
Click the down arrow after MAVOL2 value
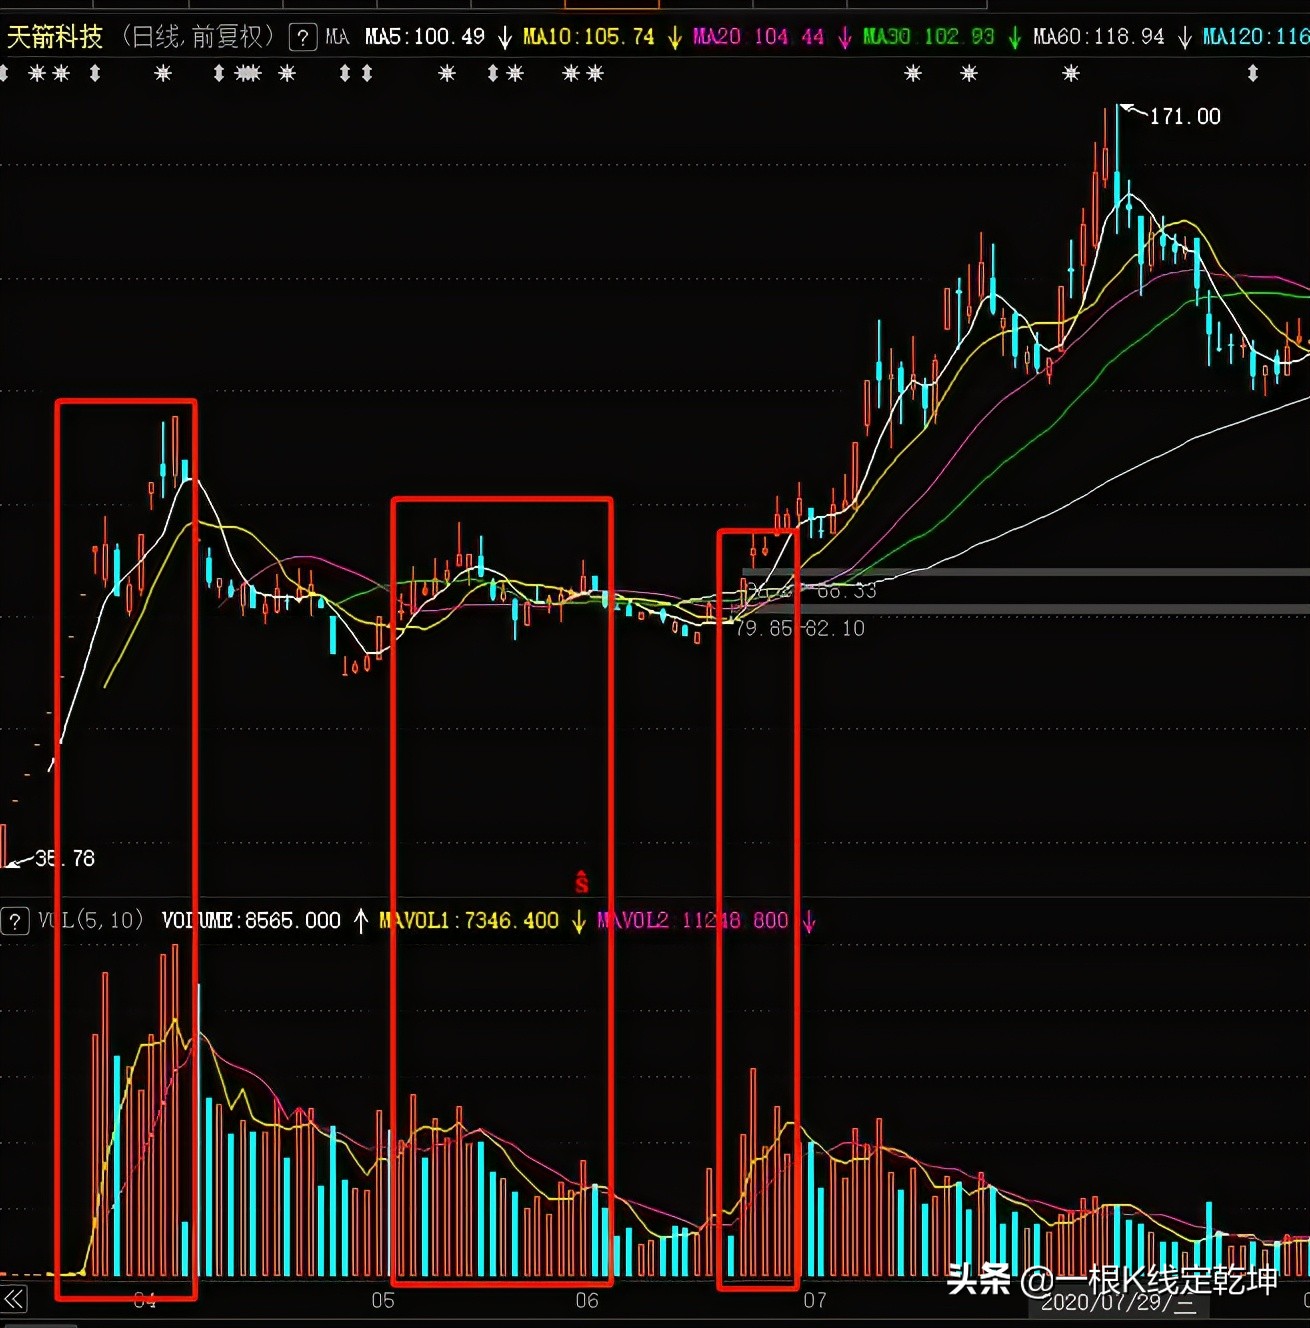(x=809, y=920)
